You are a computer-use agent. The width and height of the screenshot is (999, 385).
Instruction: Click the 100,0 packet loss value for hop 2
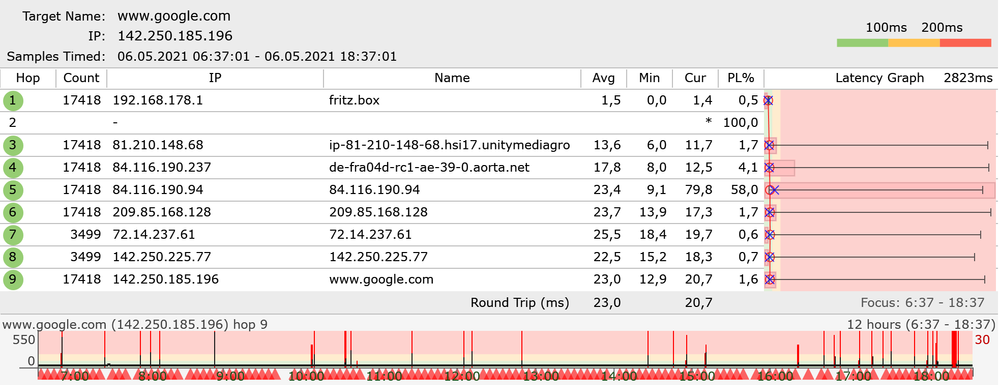741,123
